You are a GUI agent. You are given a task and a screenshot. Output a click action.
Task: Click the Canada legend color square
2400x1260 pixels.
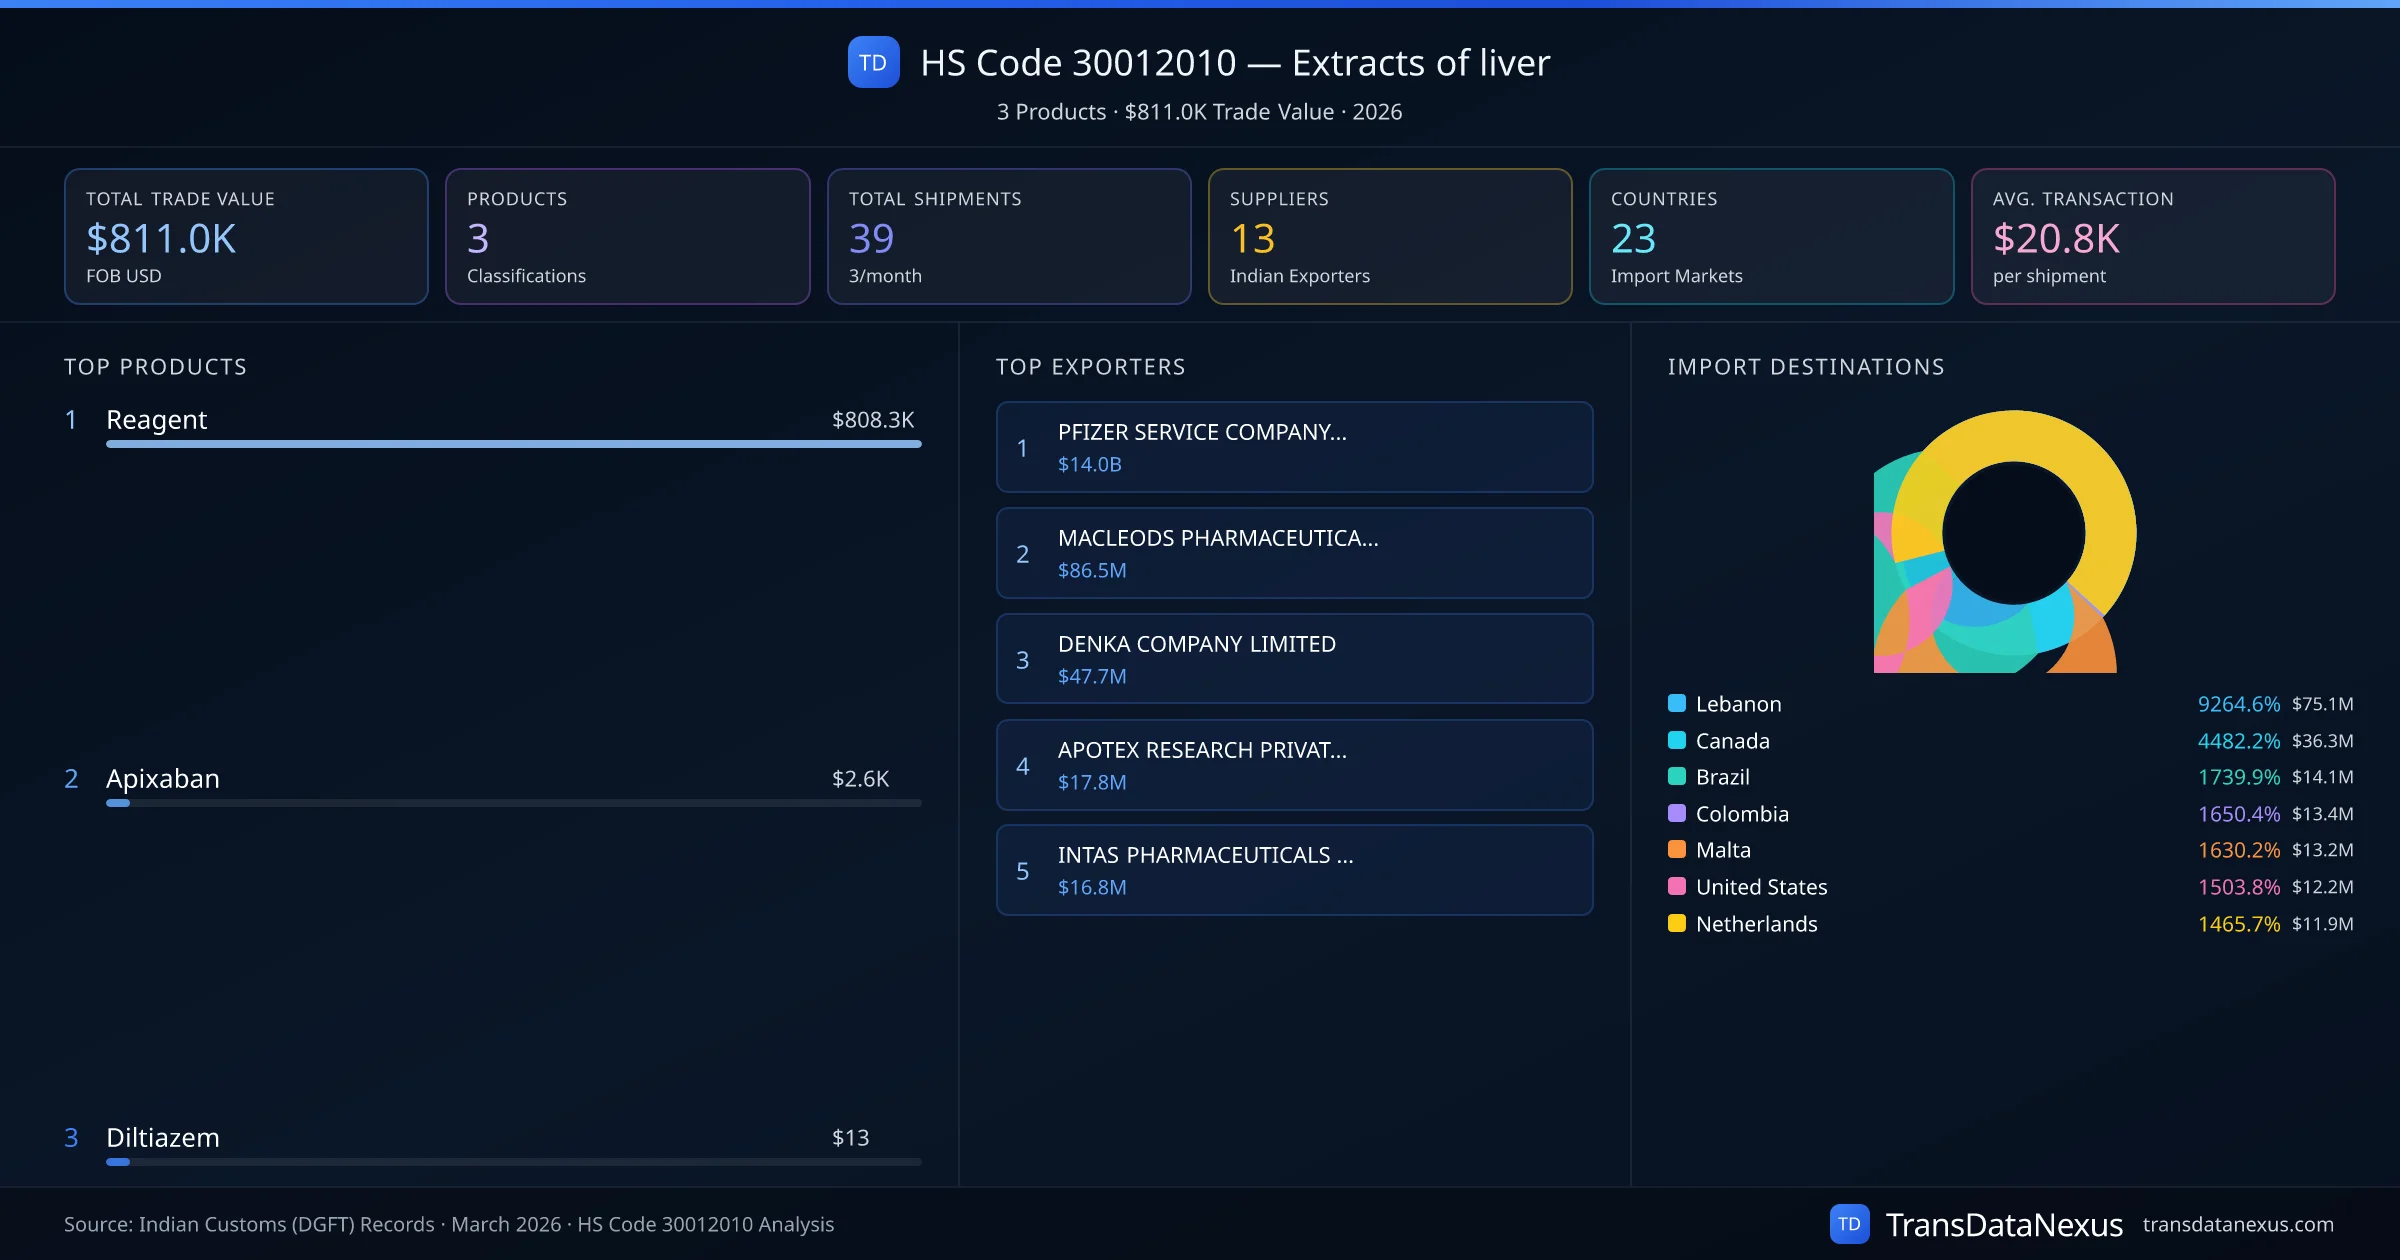point(1677,741)
